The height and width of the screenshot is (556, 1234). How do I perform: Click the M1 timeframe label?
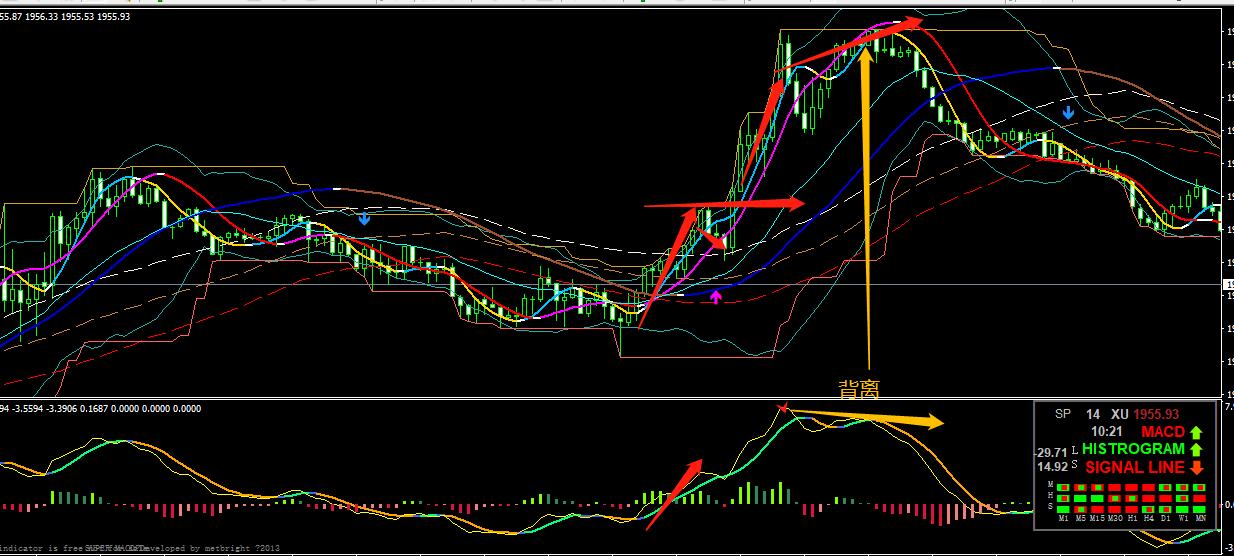click(1063, 518)
